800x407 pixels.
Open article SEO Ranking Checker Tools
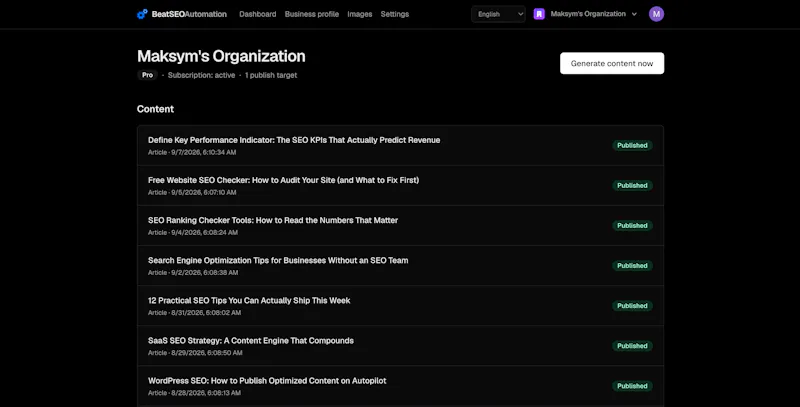[273, 220]
